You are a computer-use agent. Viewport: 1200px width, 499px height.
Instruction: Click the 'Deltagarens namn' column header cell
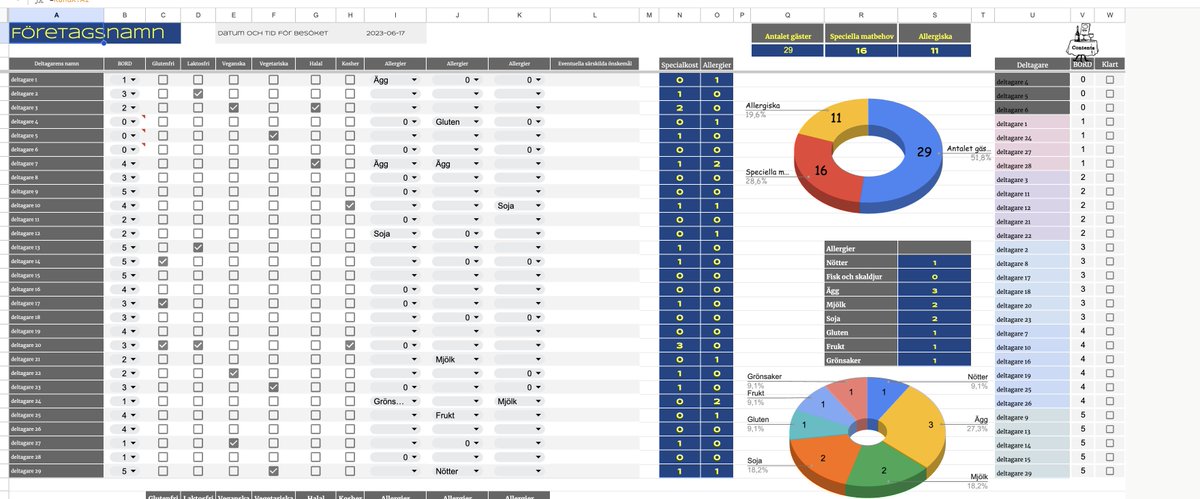pos(54,63)
